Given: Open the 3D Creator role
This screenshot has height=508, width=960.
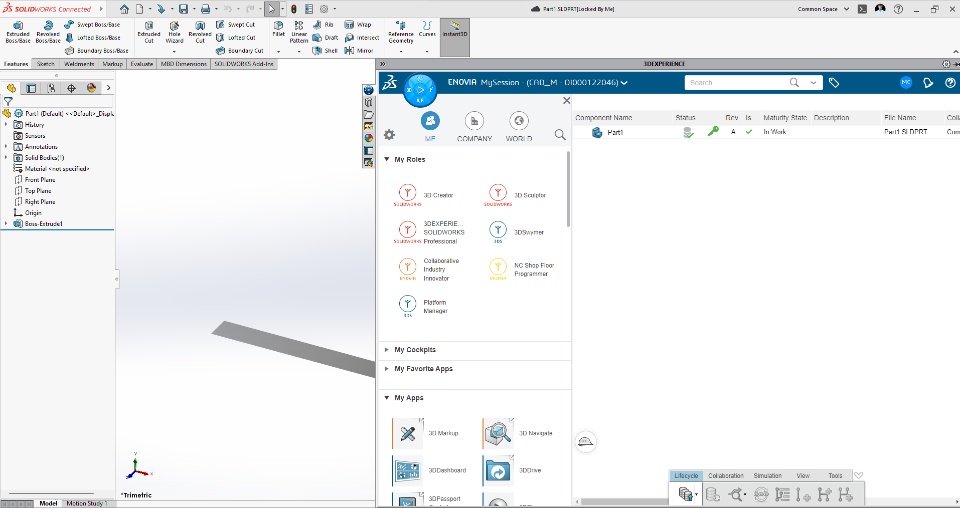Looking at the screenshot, I should point(424,195).
